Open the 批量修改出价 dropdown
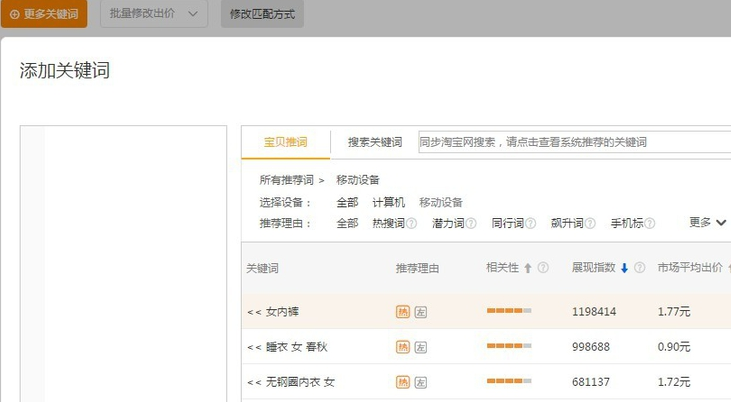 point(154,14)
